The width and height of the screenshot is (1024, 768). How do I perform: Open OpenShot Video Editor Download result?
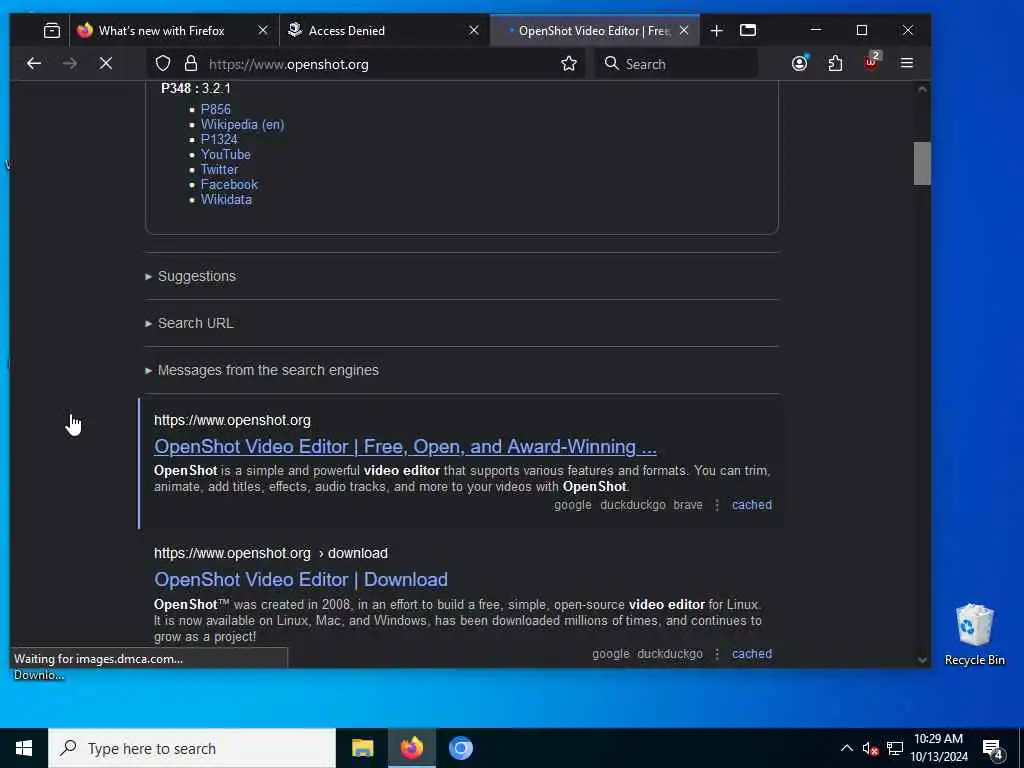click(x=301, y=580)
